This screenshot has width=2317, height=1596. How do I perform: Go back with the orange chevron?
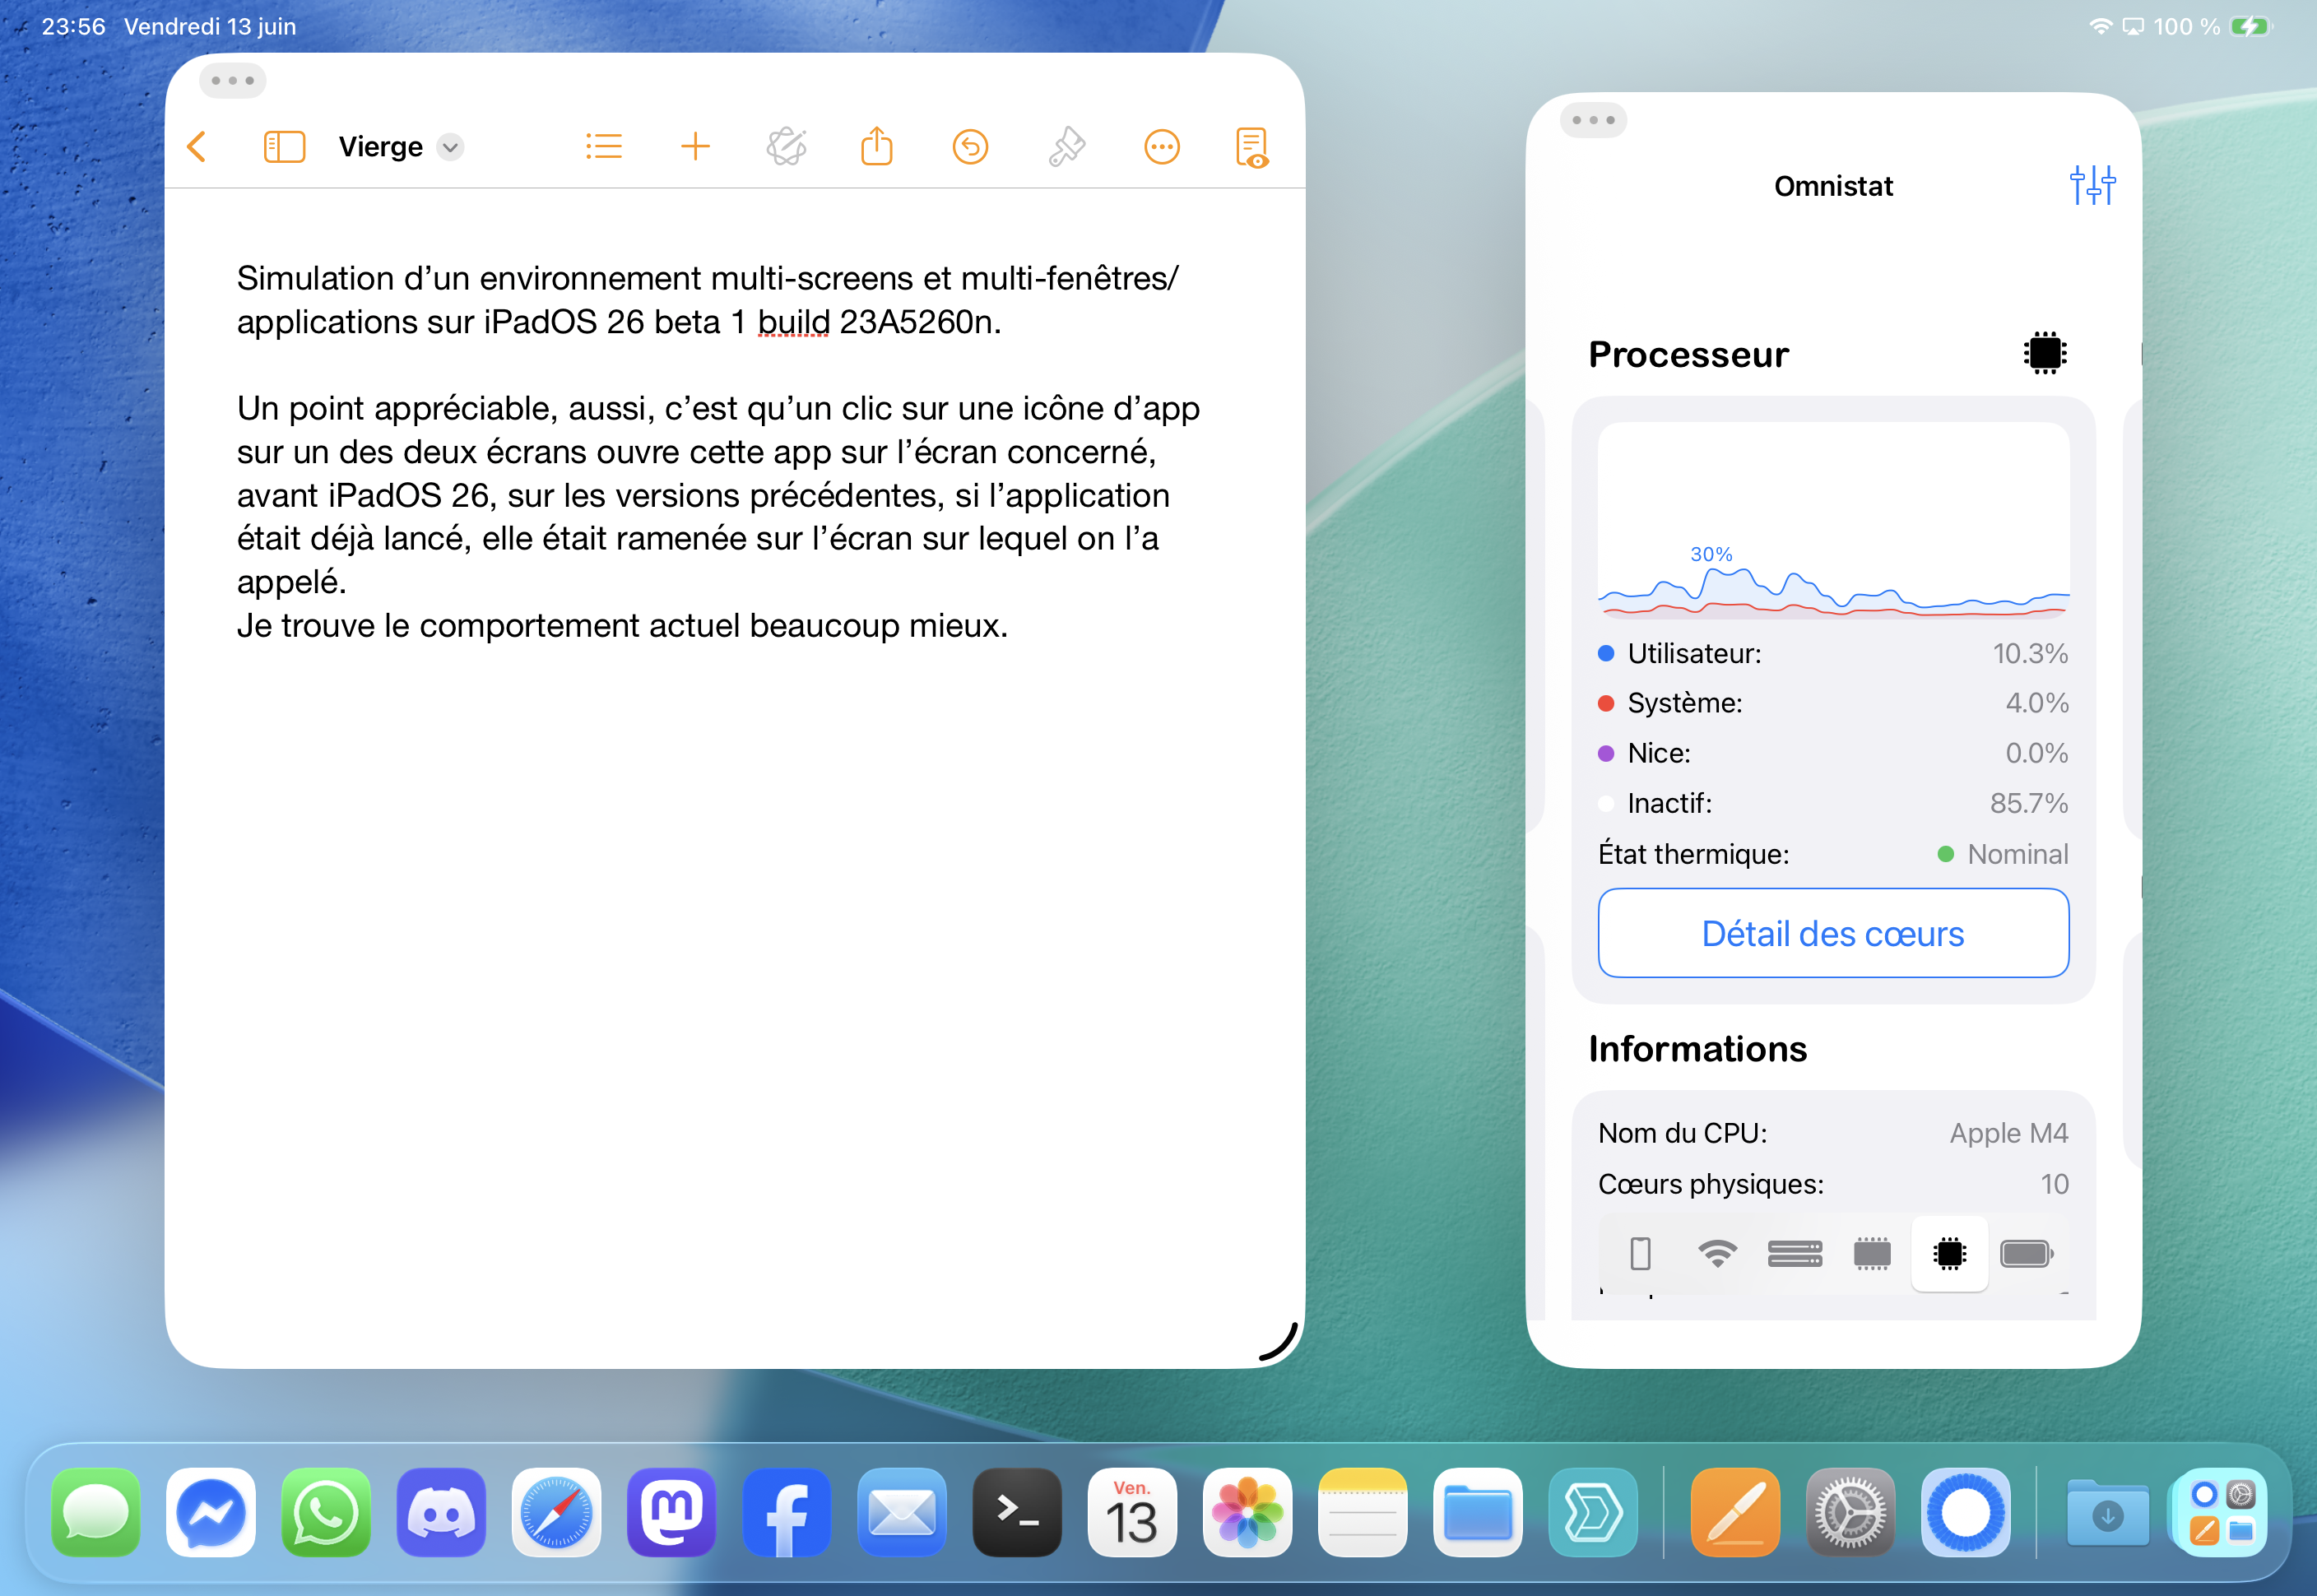197,147
